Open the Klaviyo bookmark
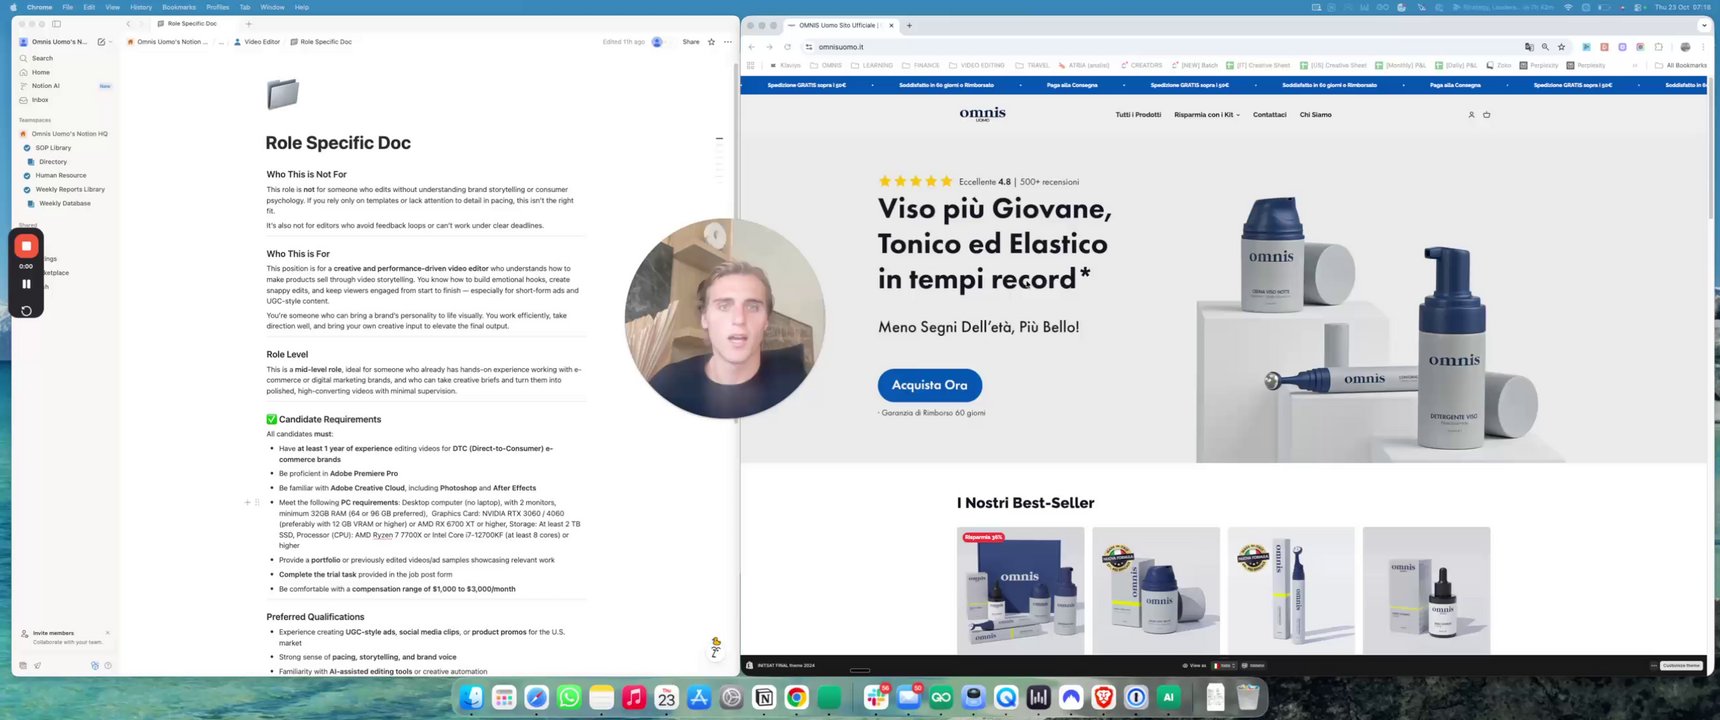Viewport: 1720px width, 720px height. [x=785, y=65]
